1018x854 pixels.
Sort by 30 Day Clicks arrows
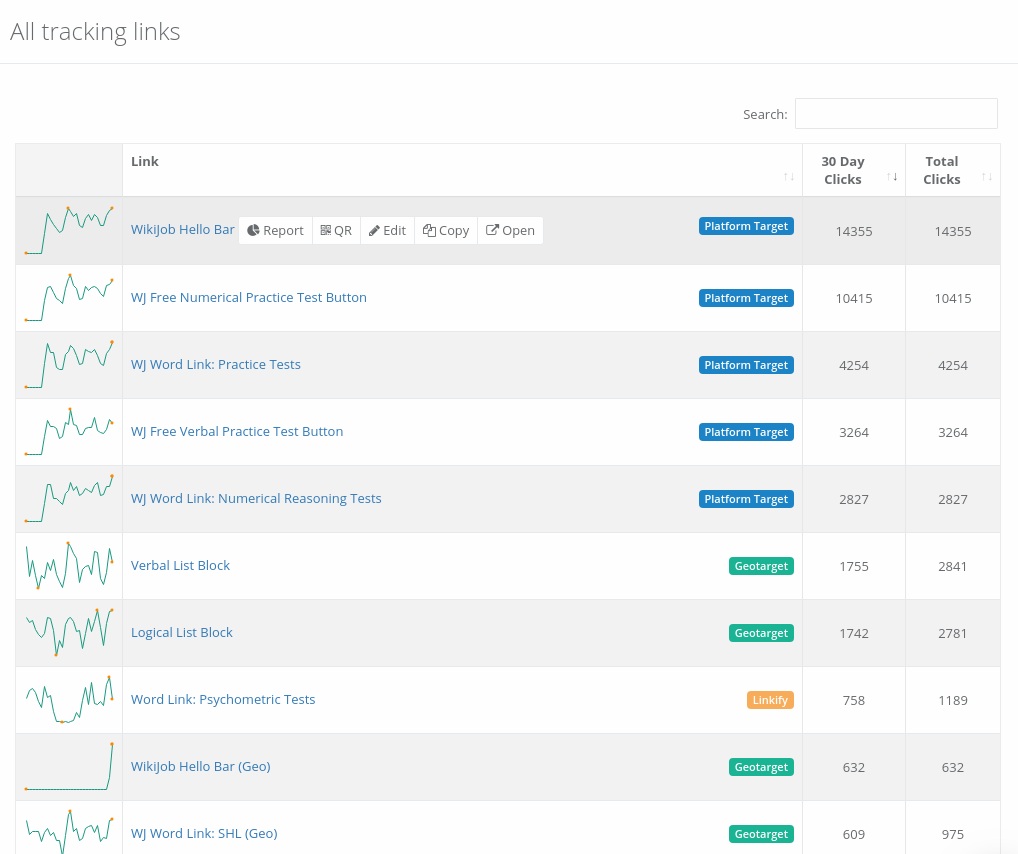pos(892,177)
